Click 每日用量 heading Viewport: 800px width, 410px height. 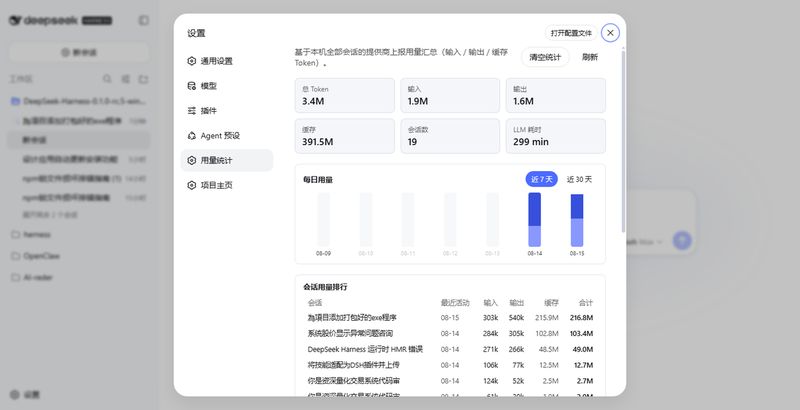318,180
